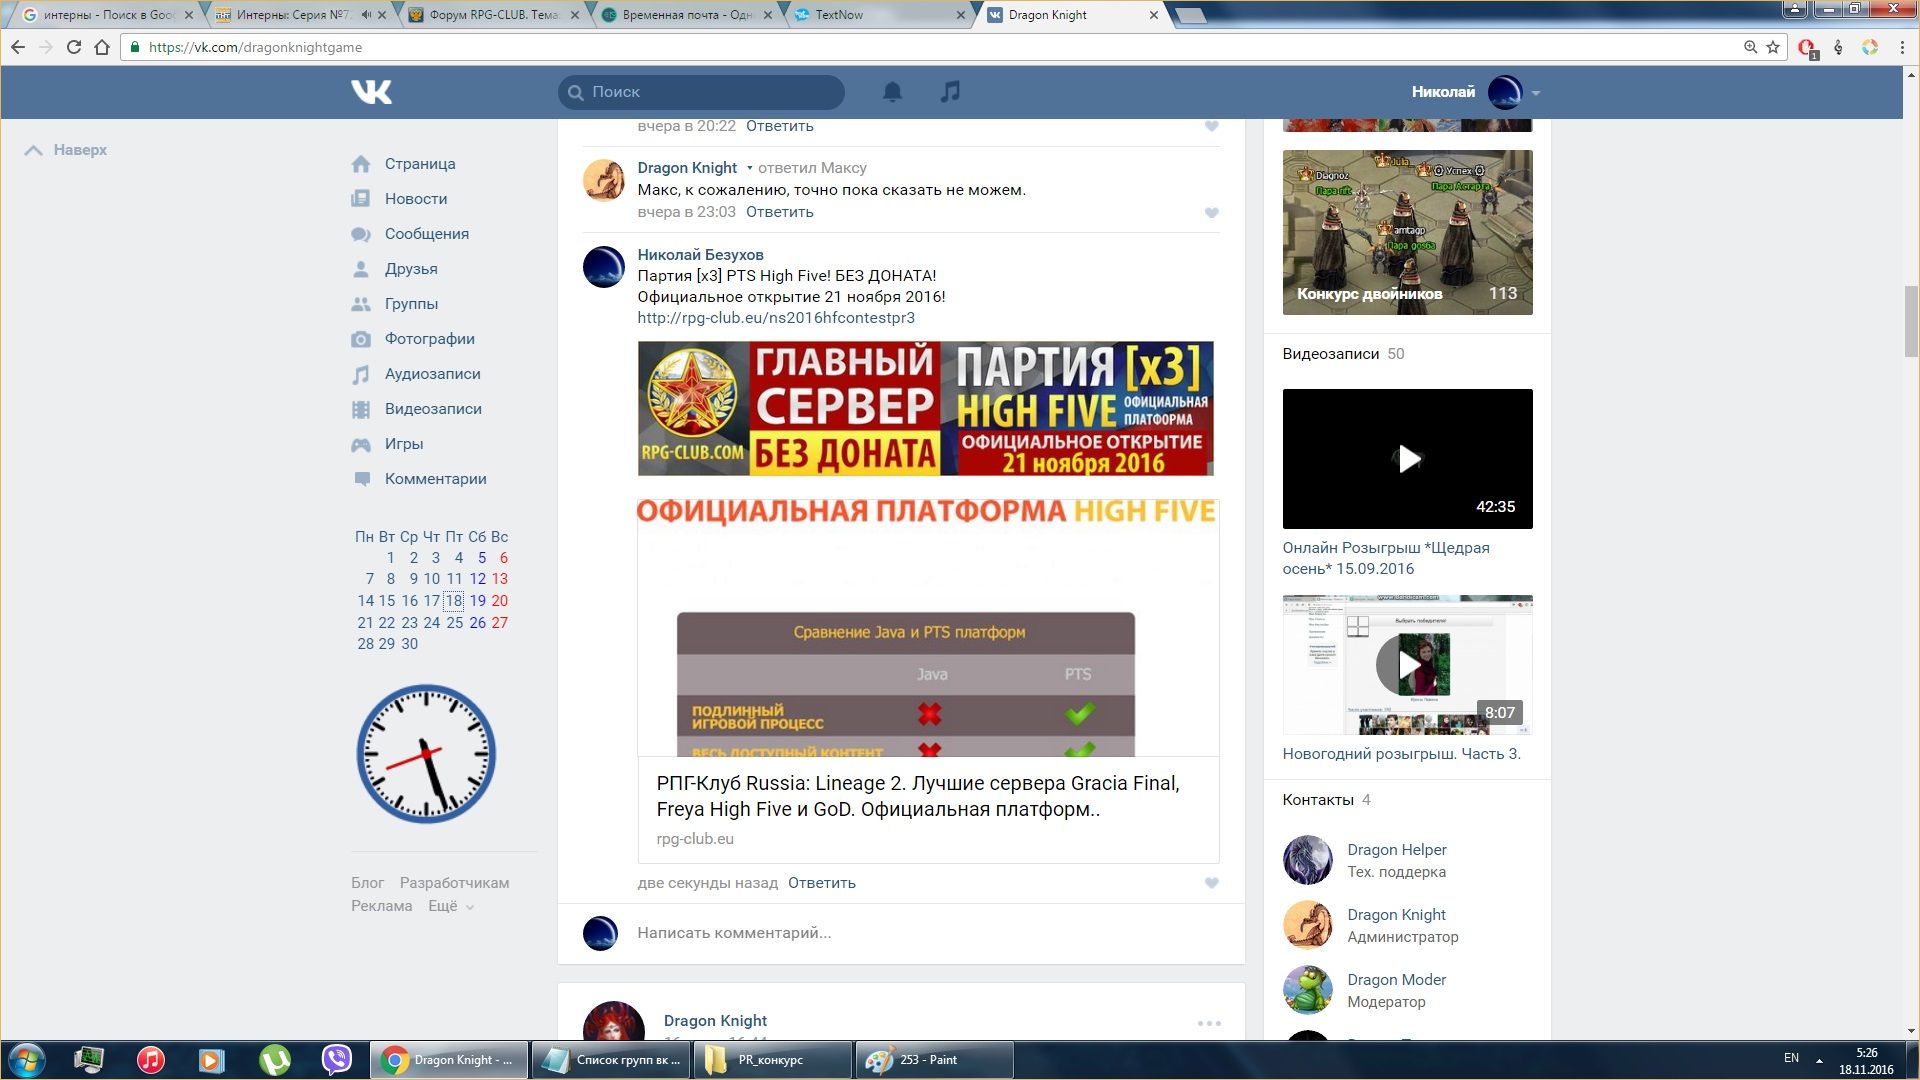Open Игры in left sidebar
The height and width of the screenshot is (1080, 1920).
[x=403, y=444]
